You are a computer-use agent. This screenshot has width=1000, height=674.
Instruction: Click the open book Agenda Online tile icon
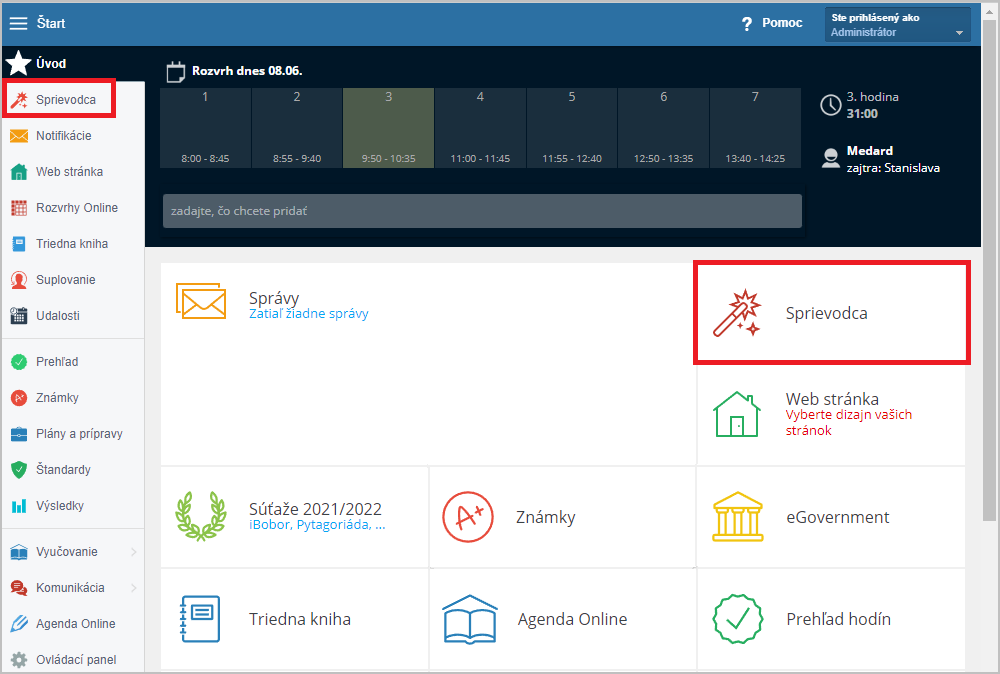point(469,619)
